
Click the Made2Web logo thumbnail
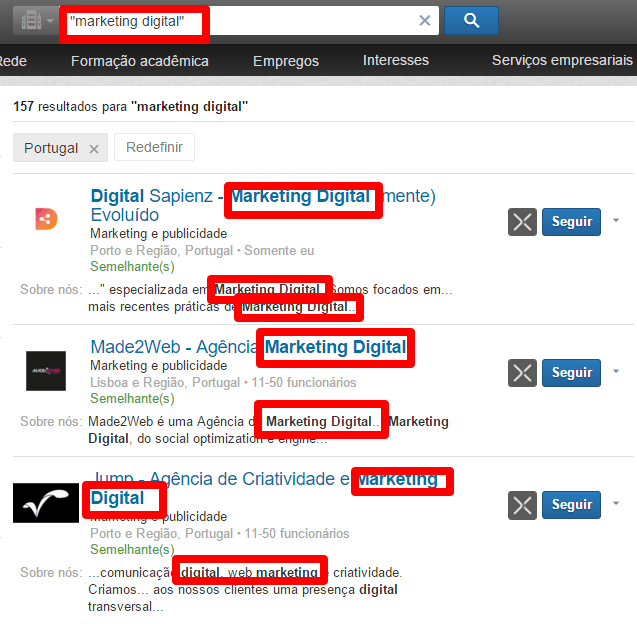click(46, 371)
